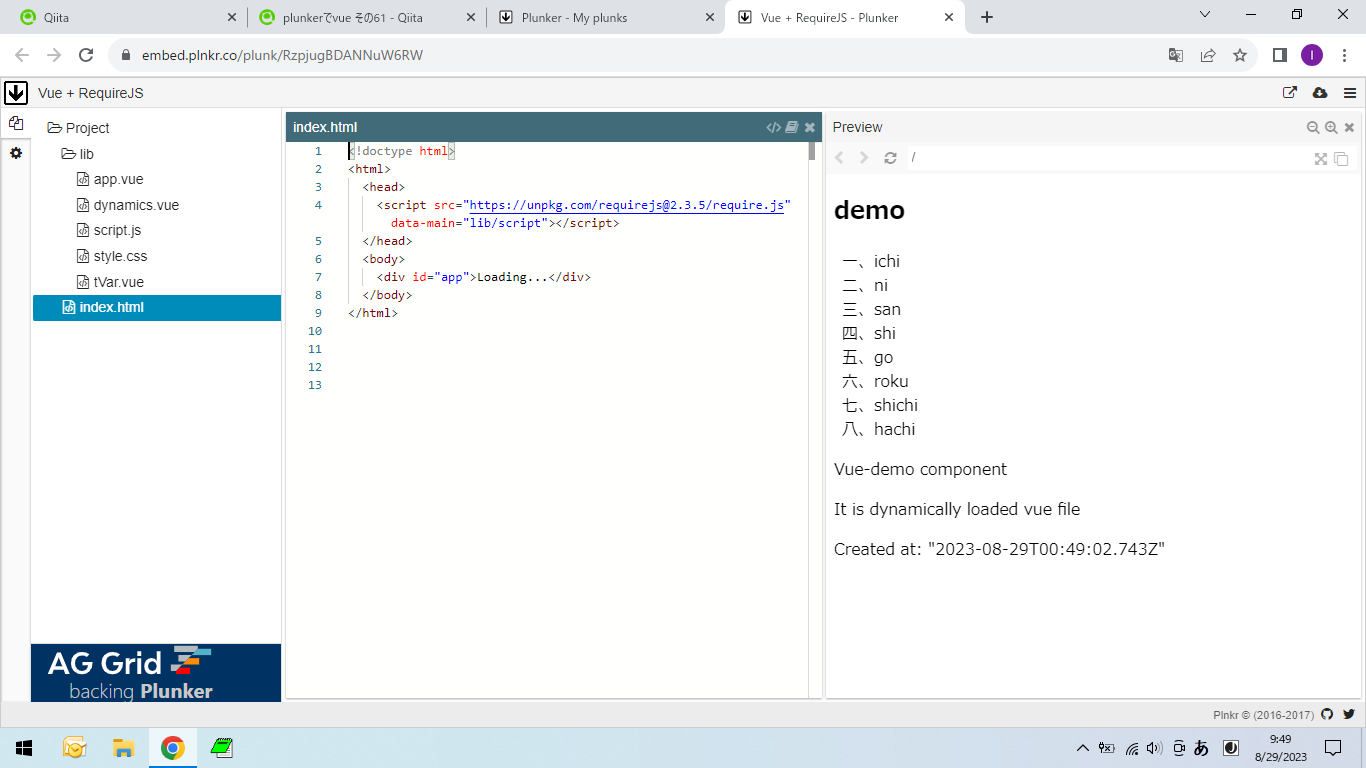This screenshot has width=1366, height=768.
Task: Open Chrome three-dot menu
Action: (x=1344, y=55)
